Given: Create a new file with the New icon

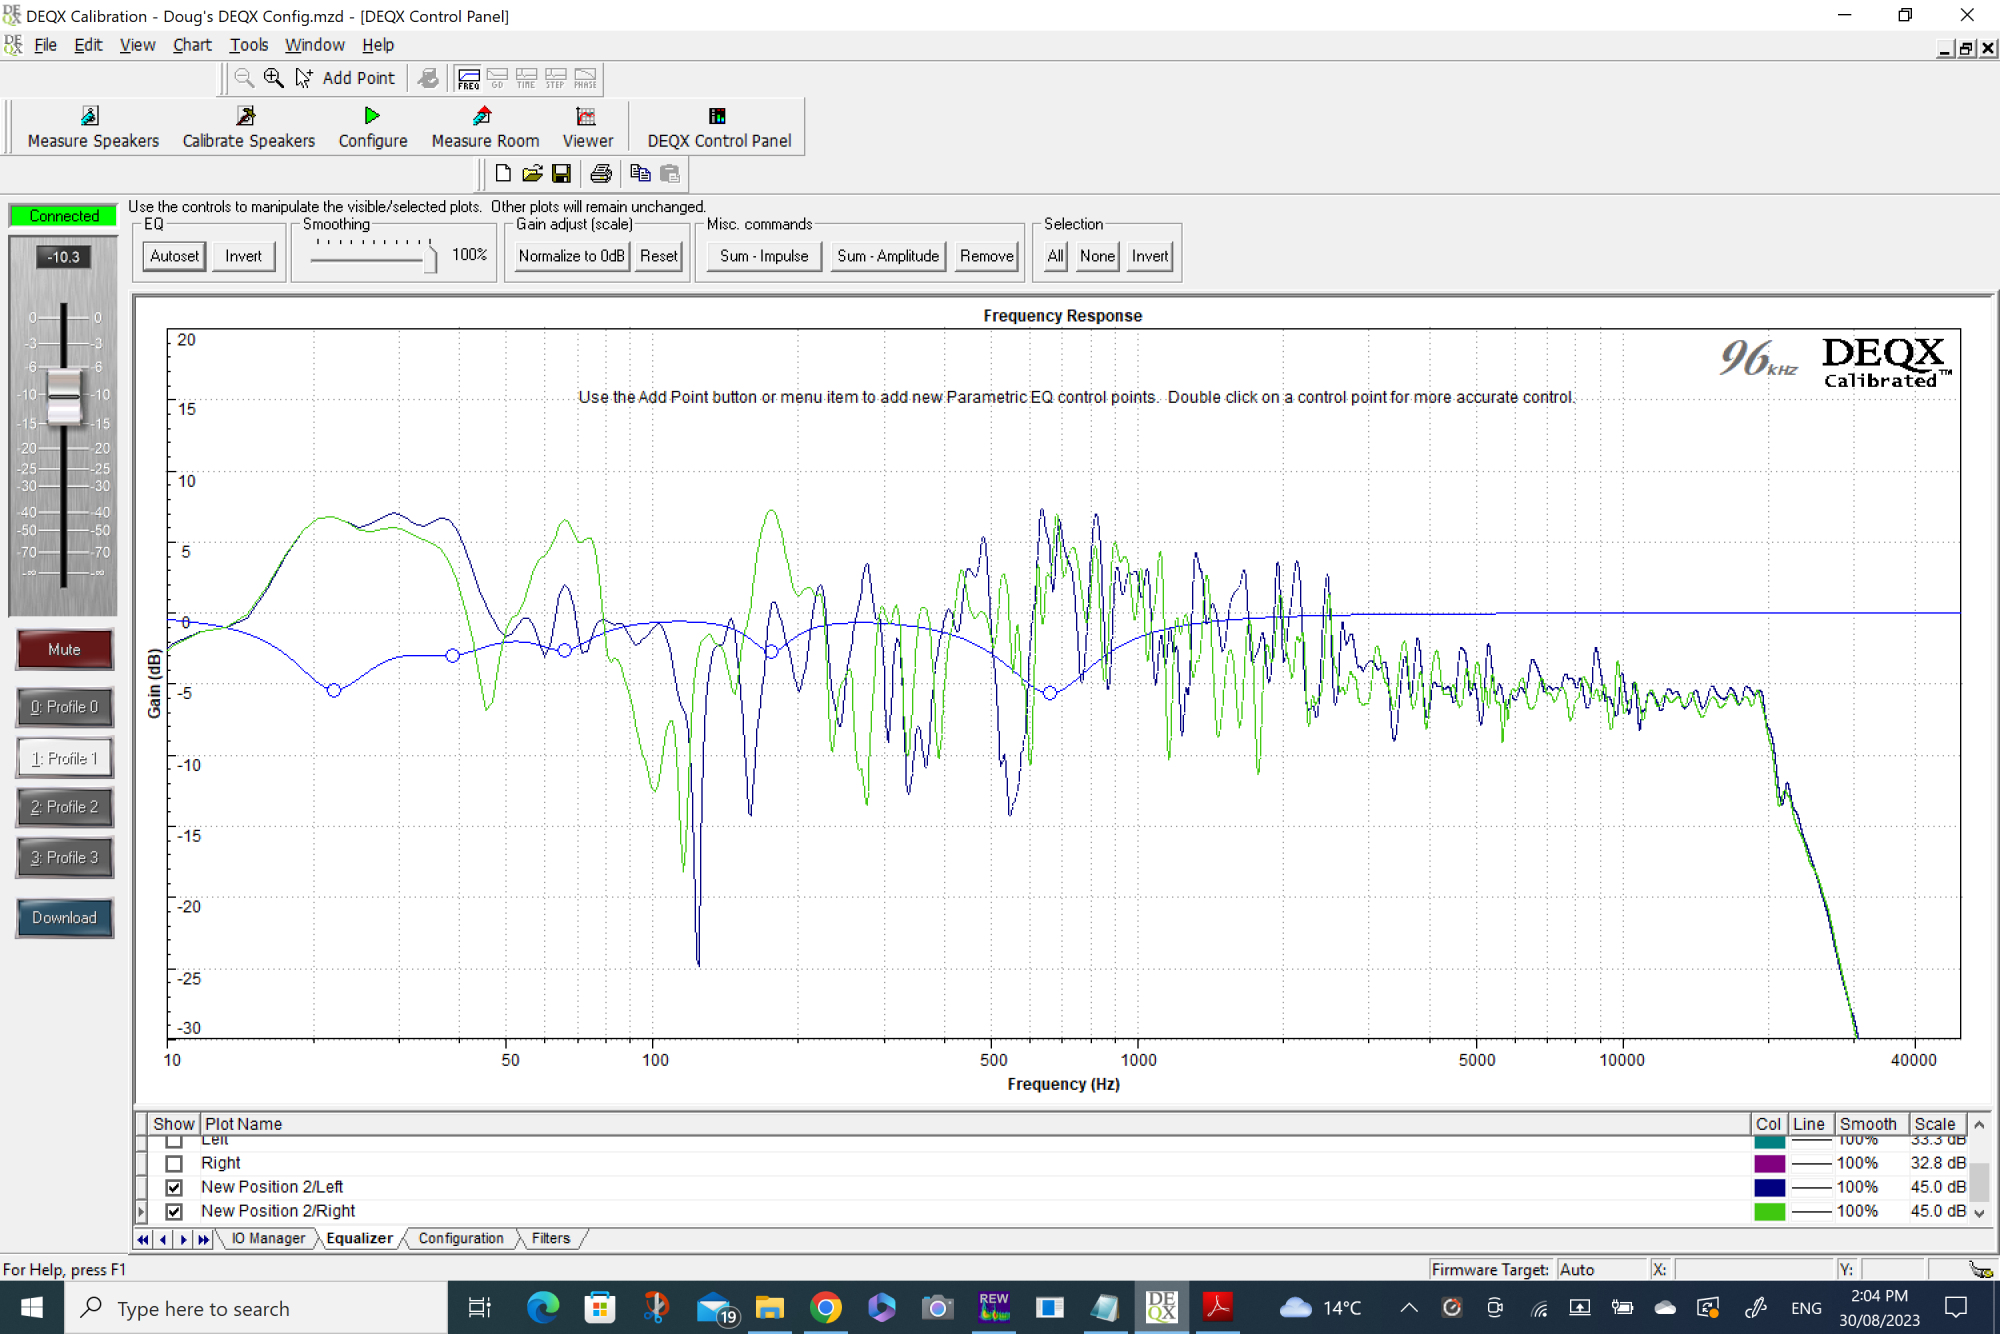Looking at the screenshot, I should point(503,174).
